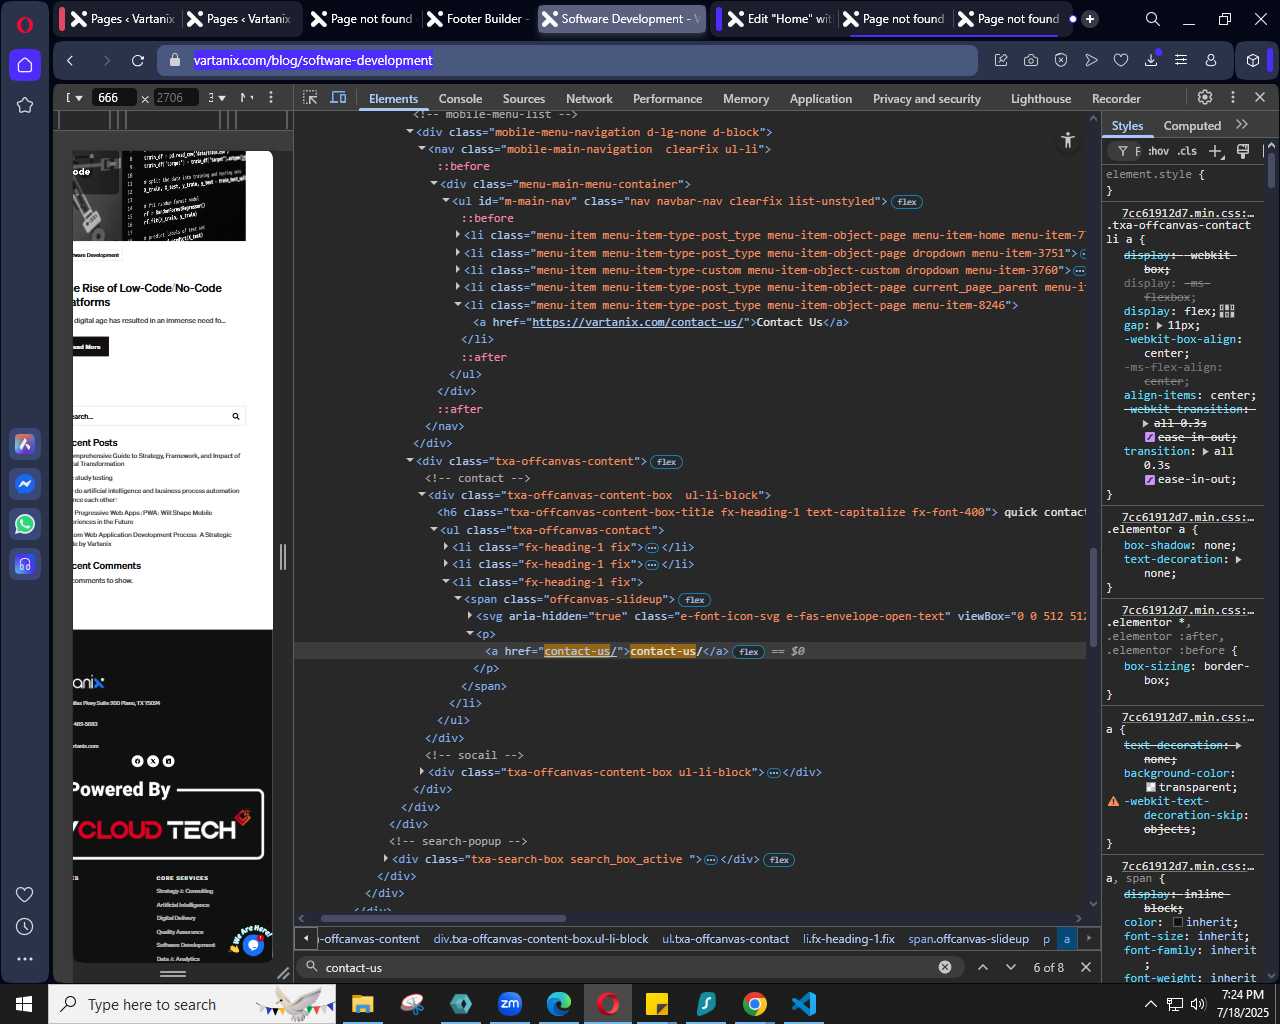
Task: Switch to Computed styles tab
Action: pyautogui.click(x=1192, y=126)
